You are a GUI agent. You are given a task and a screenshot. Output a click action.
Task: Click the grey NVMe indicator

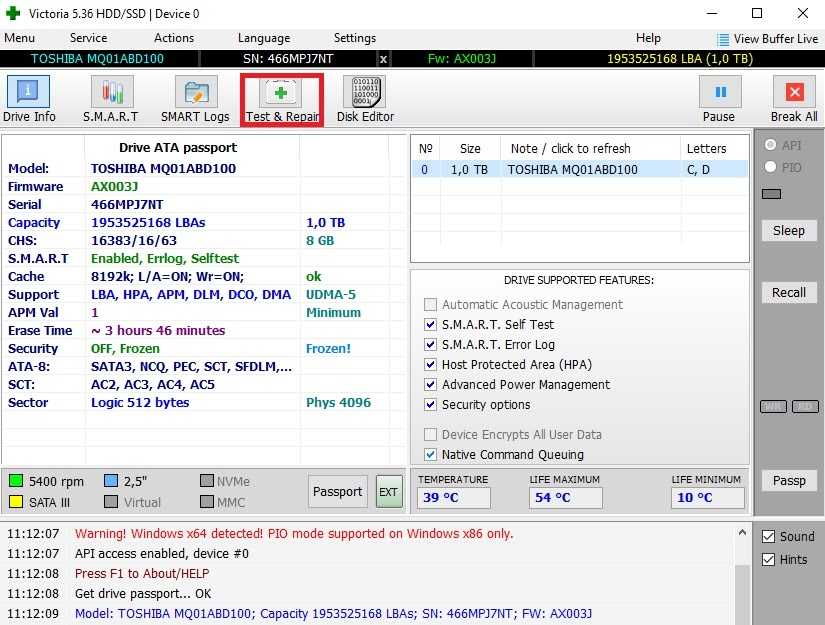coord(207,481)
